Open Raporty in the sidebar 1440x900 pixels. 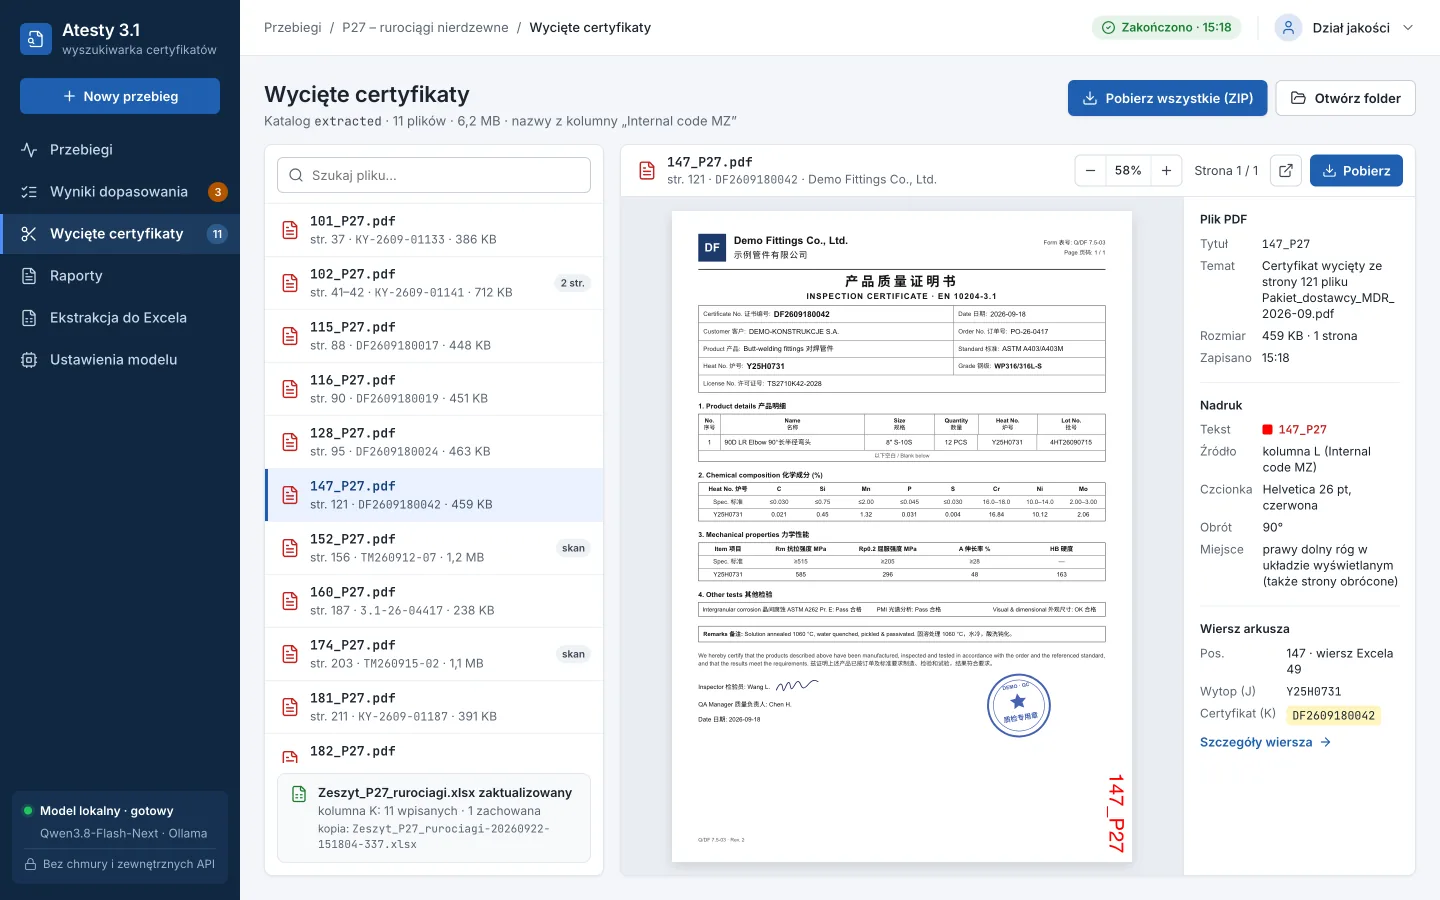pos(120,276)
